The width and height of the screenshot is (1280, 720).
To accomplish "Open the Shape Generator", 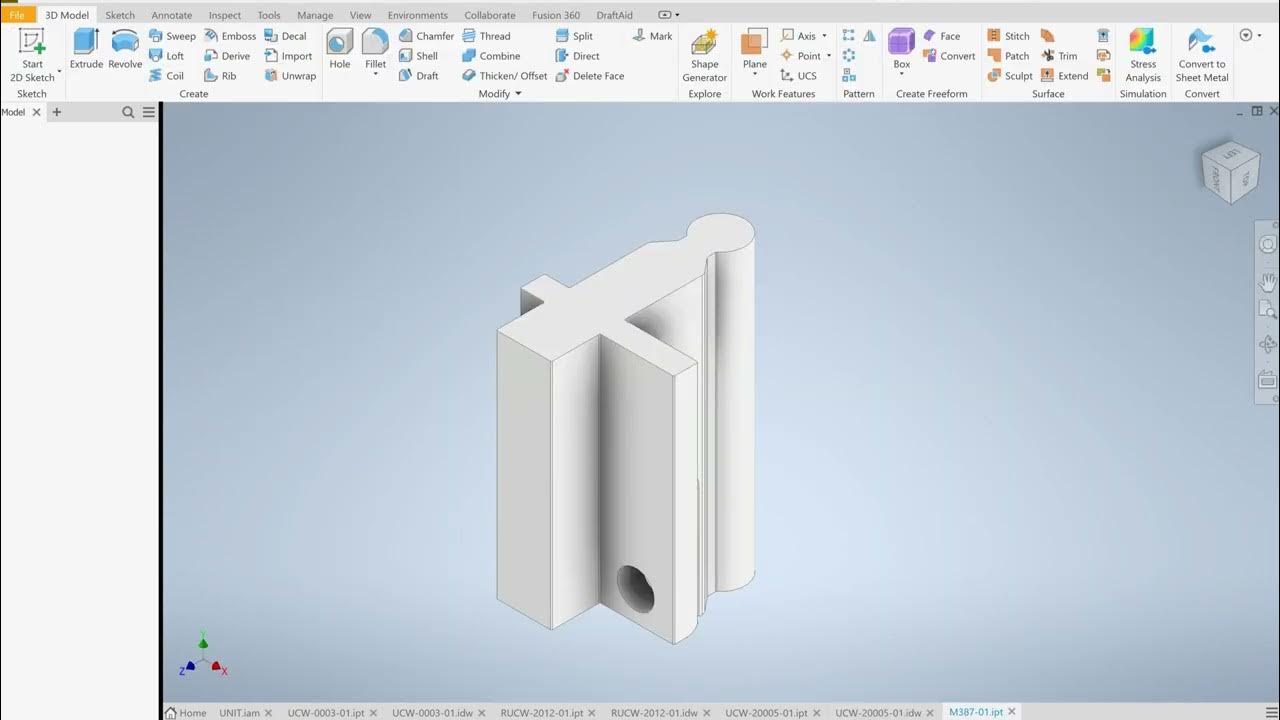I will click(x=705, y=56).
